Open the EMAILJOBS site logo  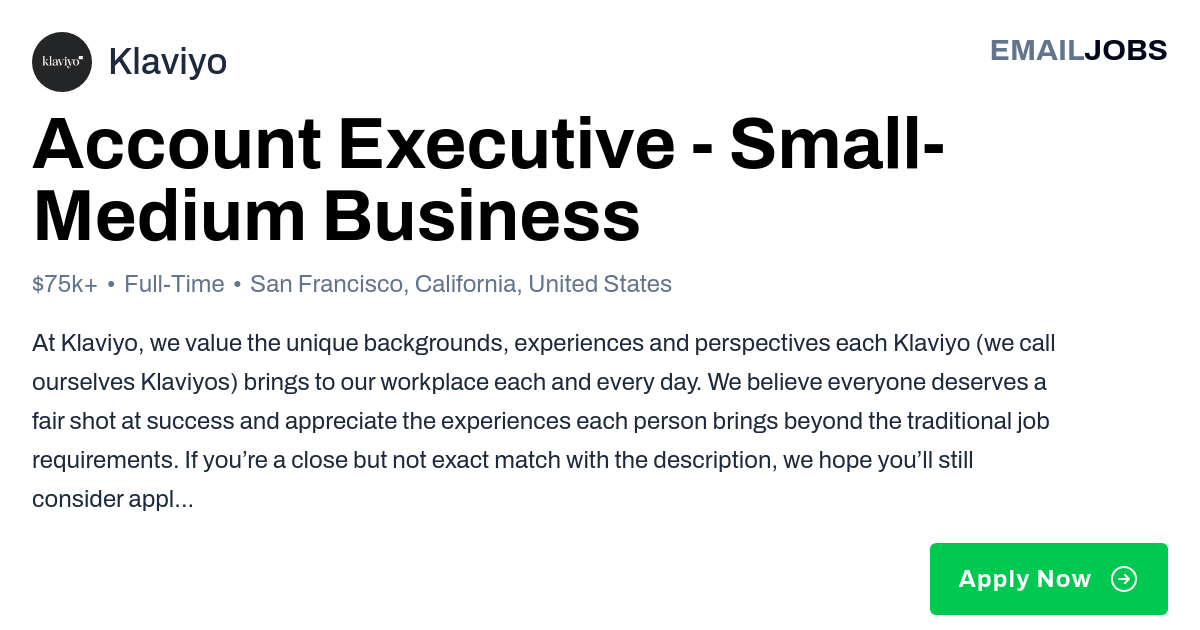(1078, 50)
